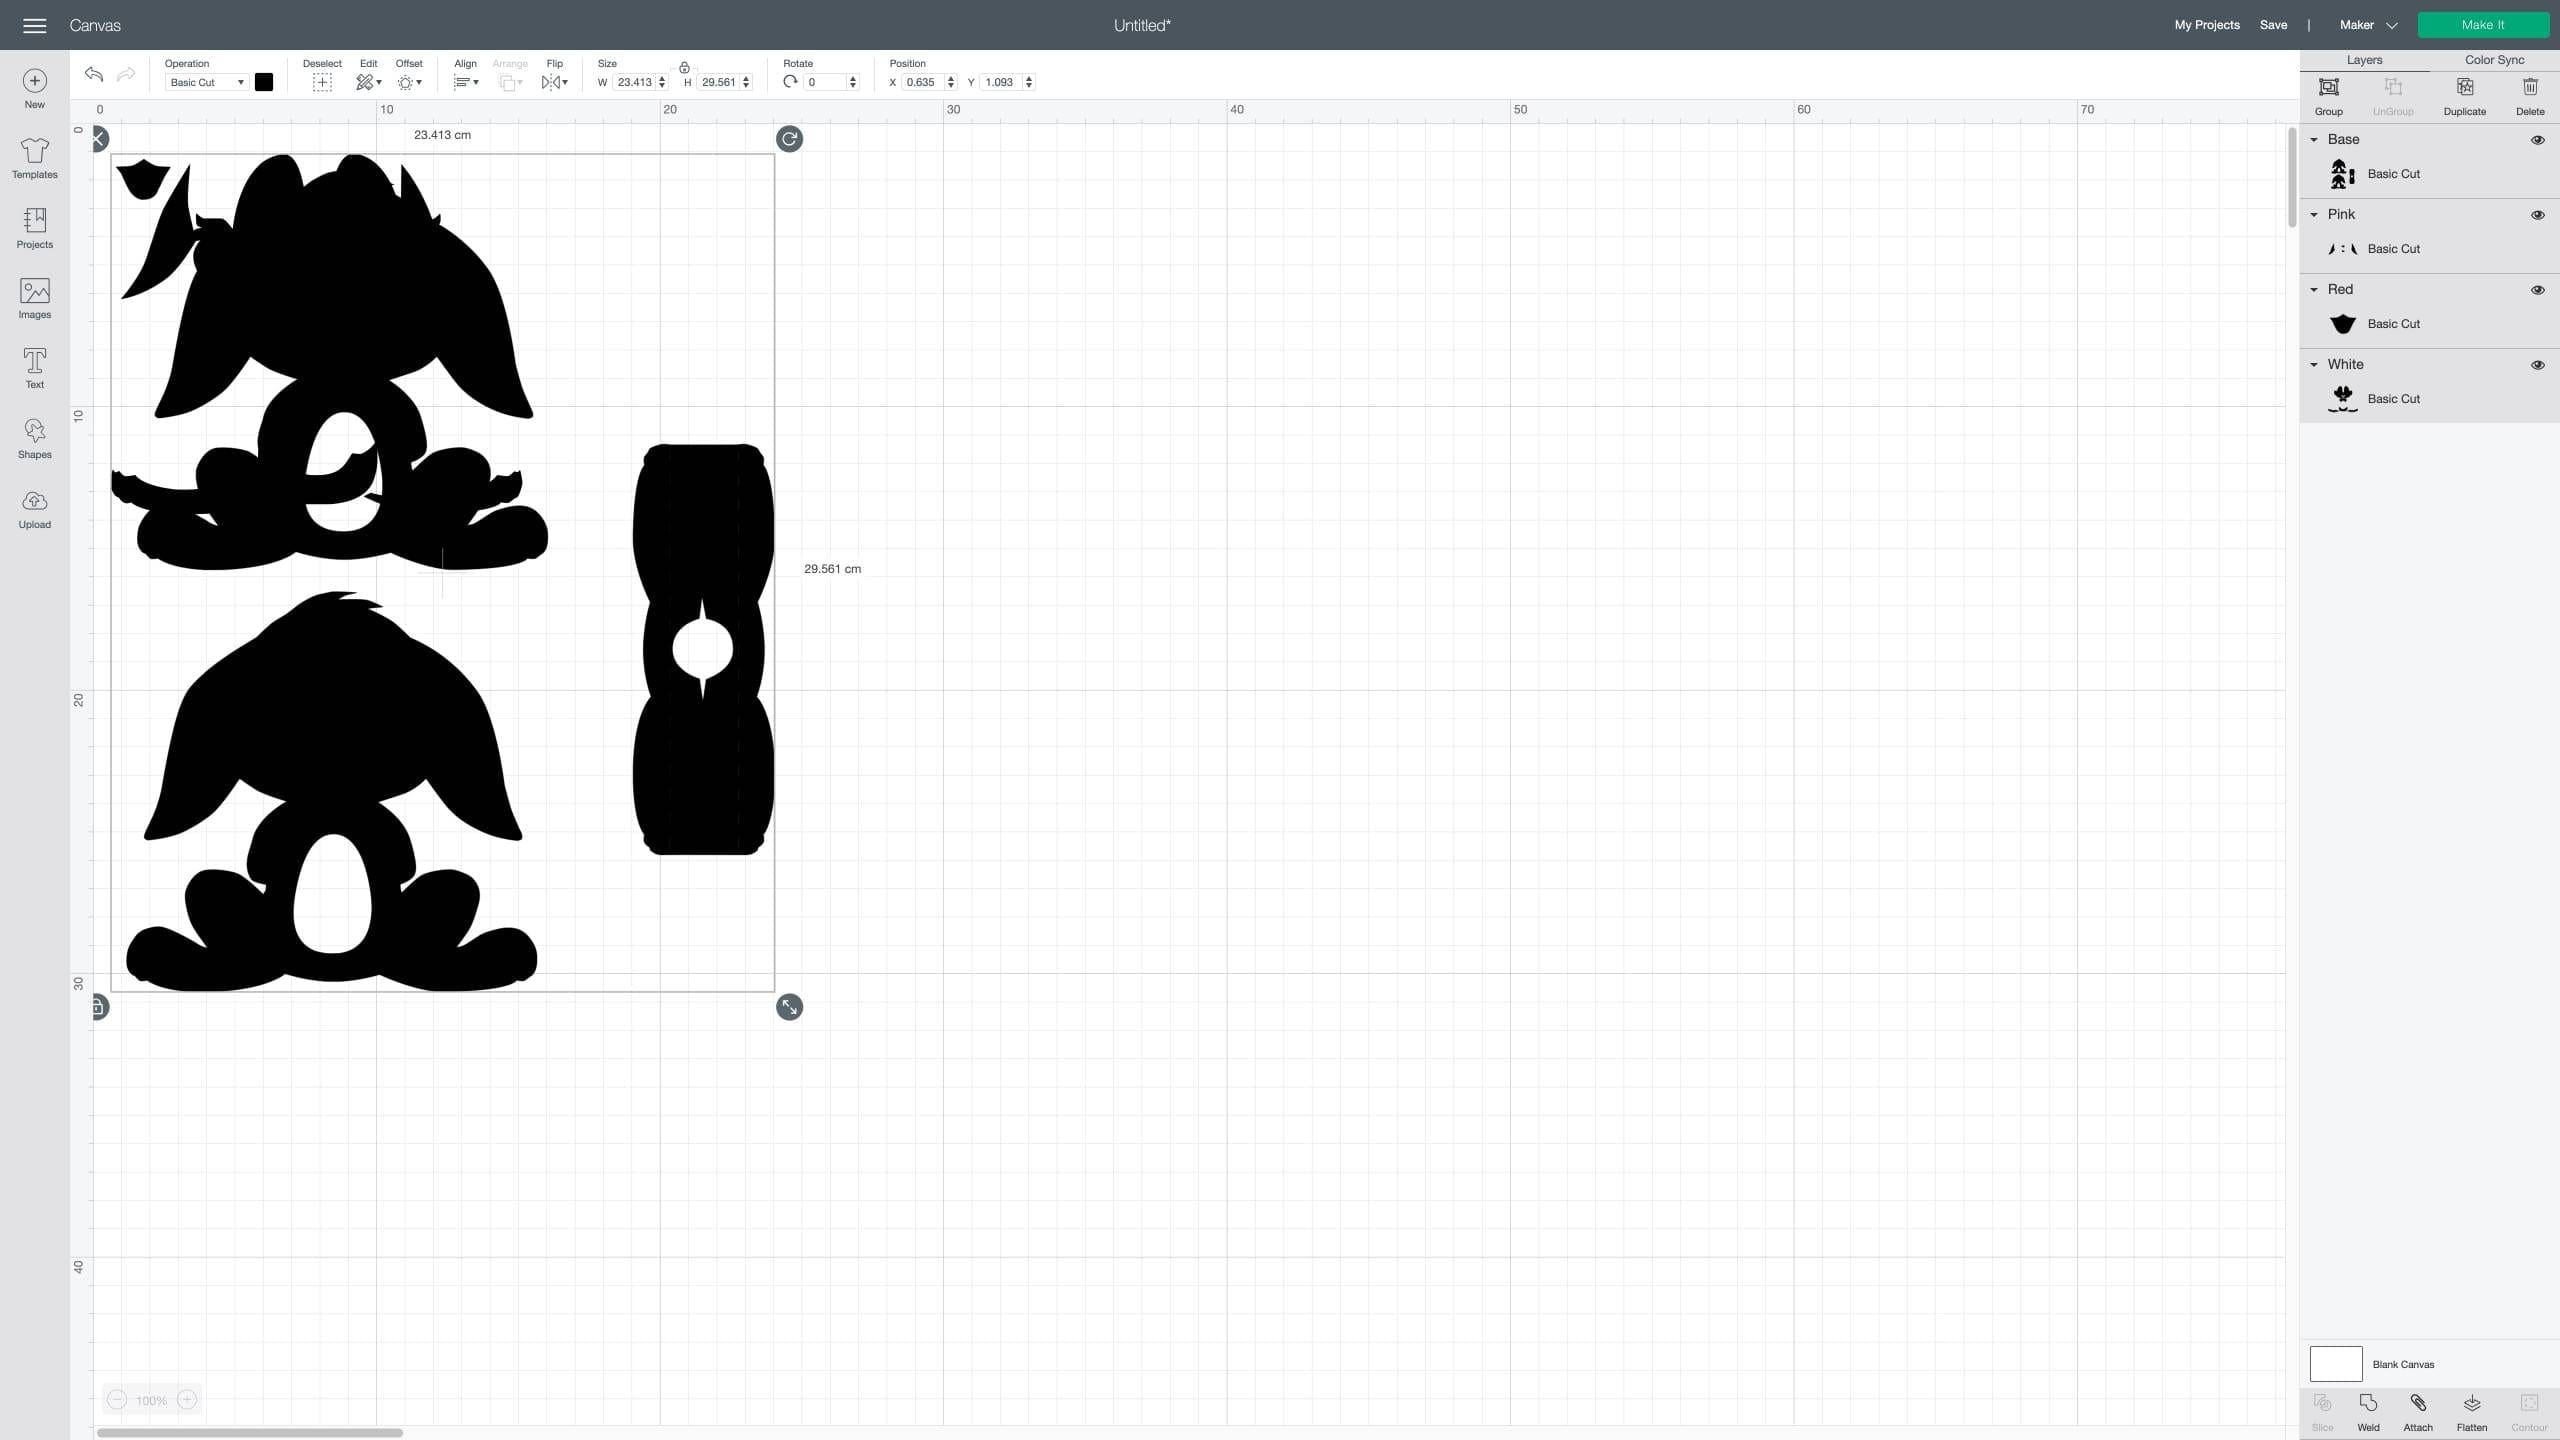2560x1440 pixels.
Task: Collapse the Red layer group
Action: click(2314, 290)
